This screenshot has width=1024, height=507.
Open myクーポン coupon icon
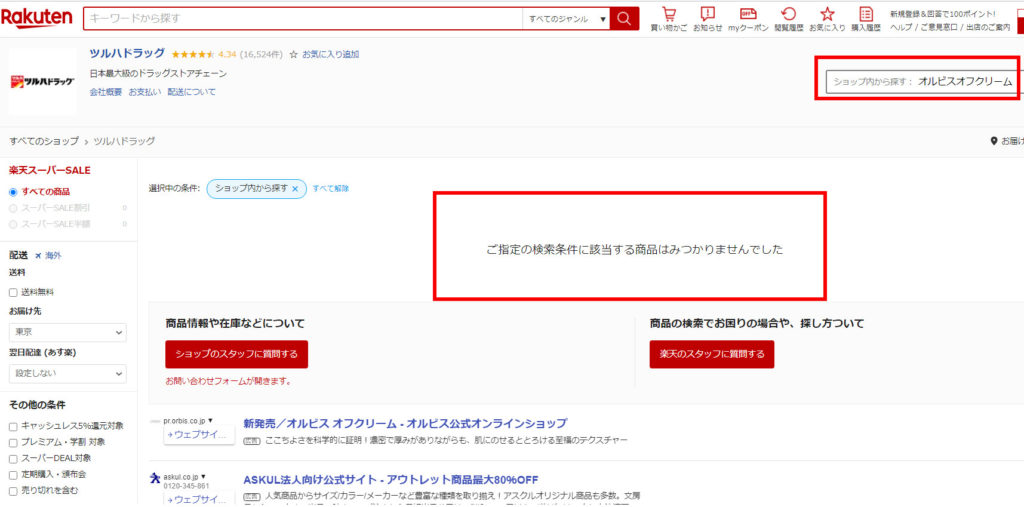pyautogui.click(x=748, y=19)
